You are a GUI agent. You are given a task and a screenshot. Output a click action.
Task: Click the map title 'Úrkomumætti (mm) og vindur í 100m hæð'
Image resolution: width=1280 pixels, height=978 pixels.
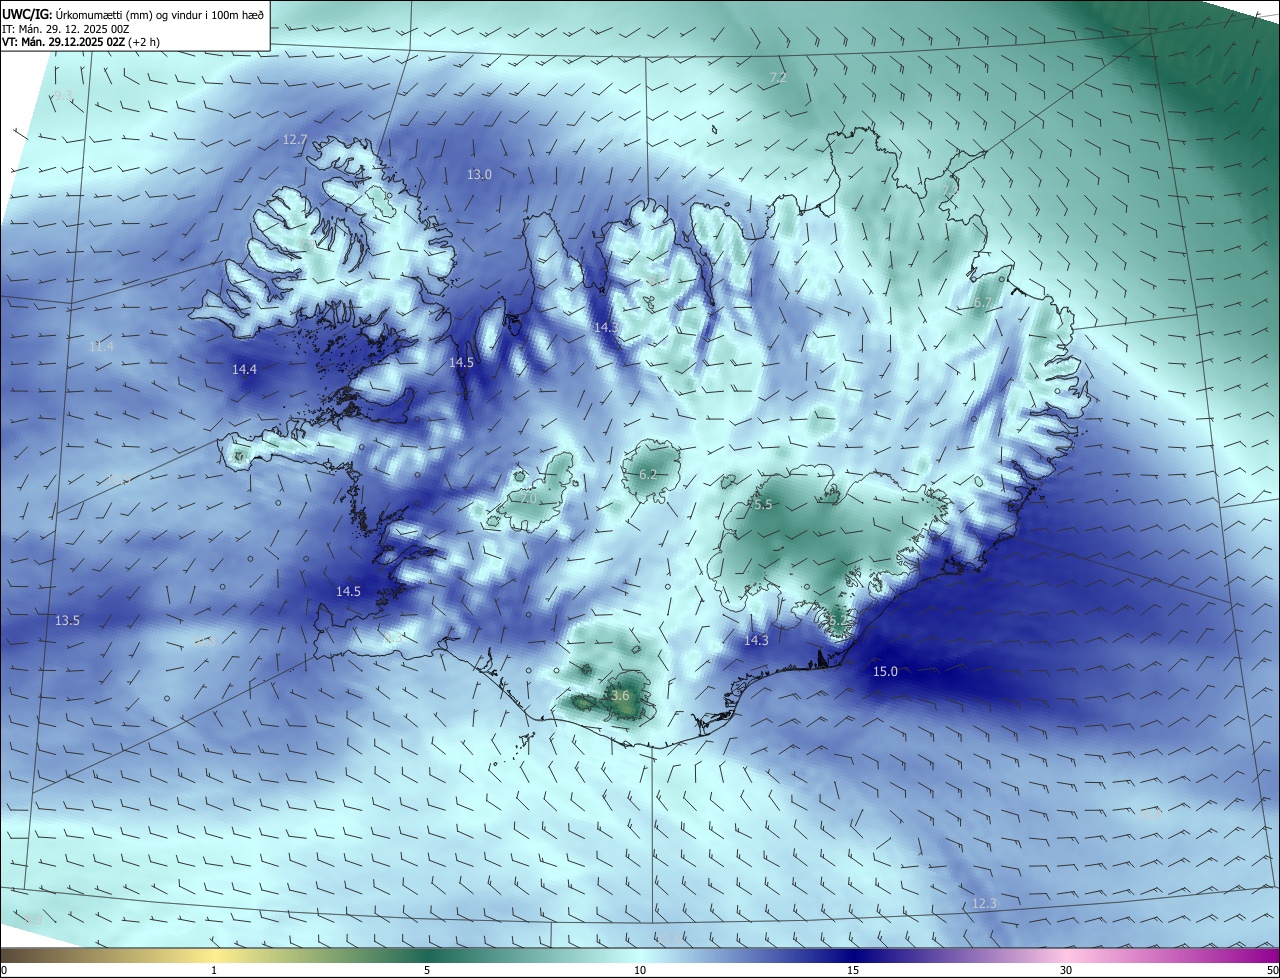(x=159, y=14)
